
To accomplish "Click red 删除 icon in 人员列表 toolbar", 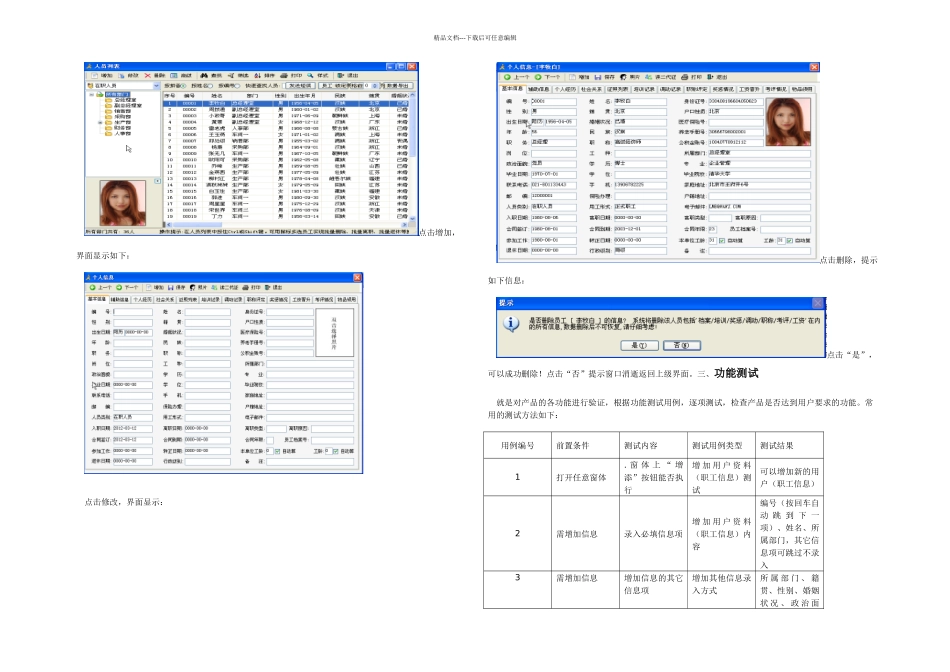I will pos(148,75).
